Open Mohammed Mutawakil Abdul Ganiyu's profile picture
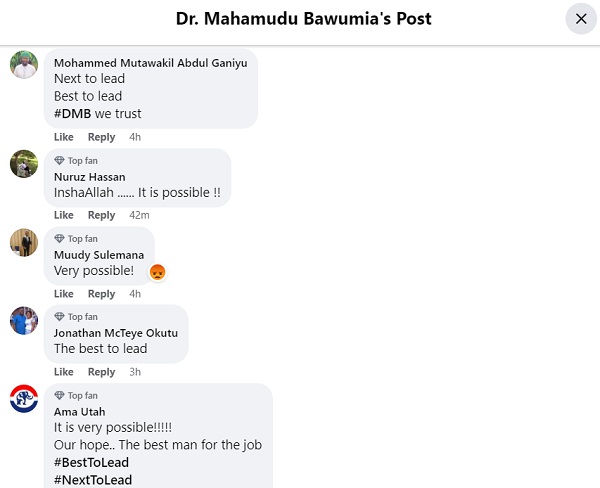This screenshot has height=488, width=600. (24, 64)
